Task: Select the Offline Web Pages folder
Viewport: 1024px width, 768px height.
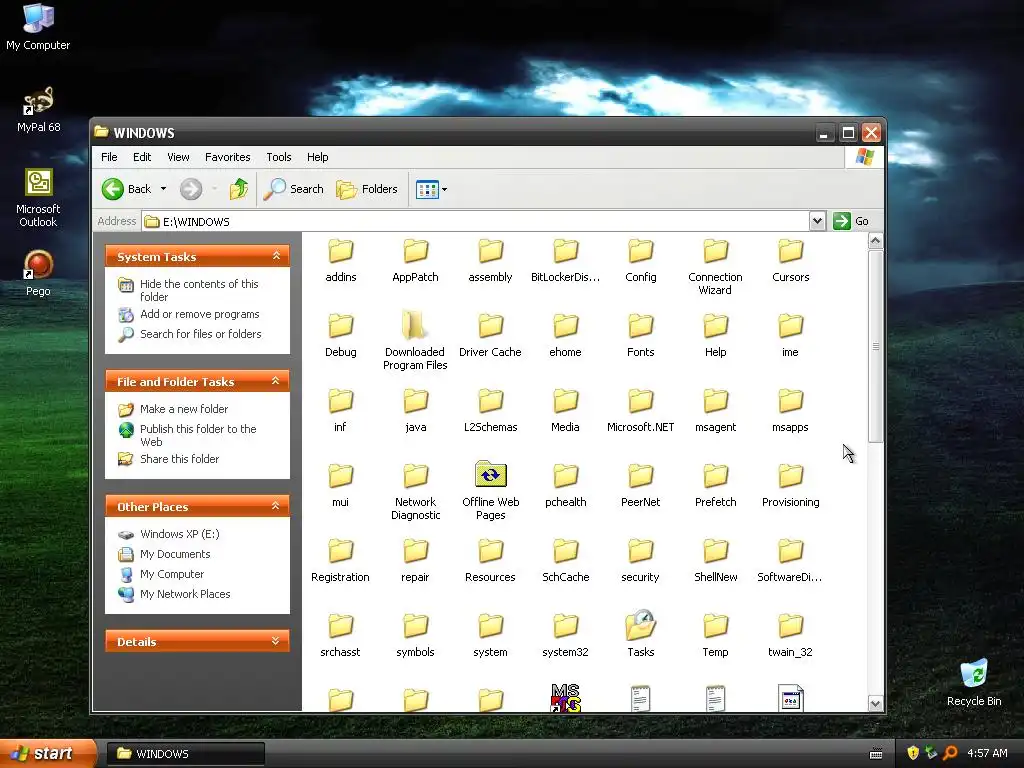Action: point(490,490)
